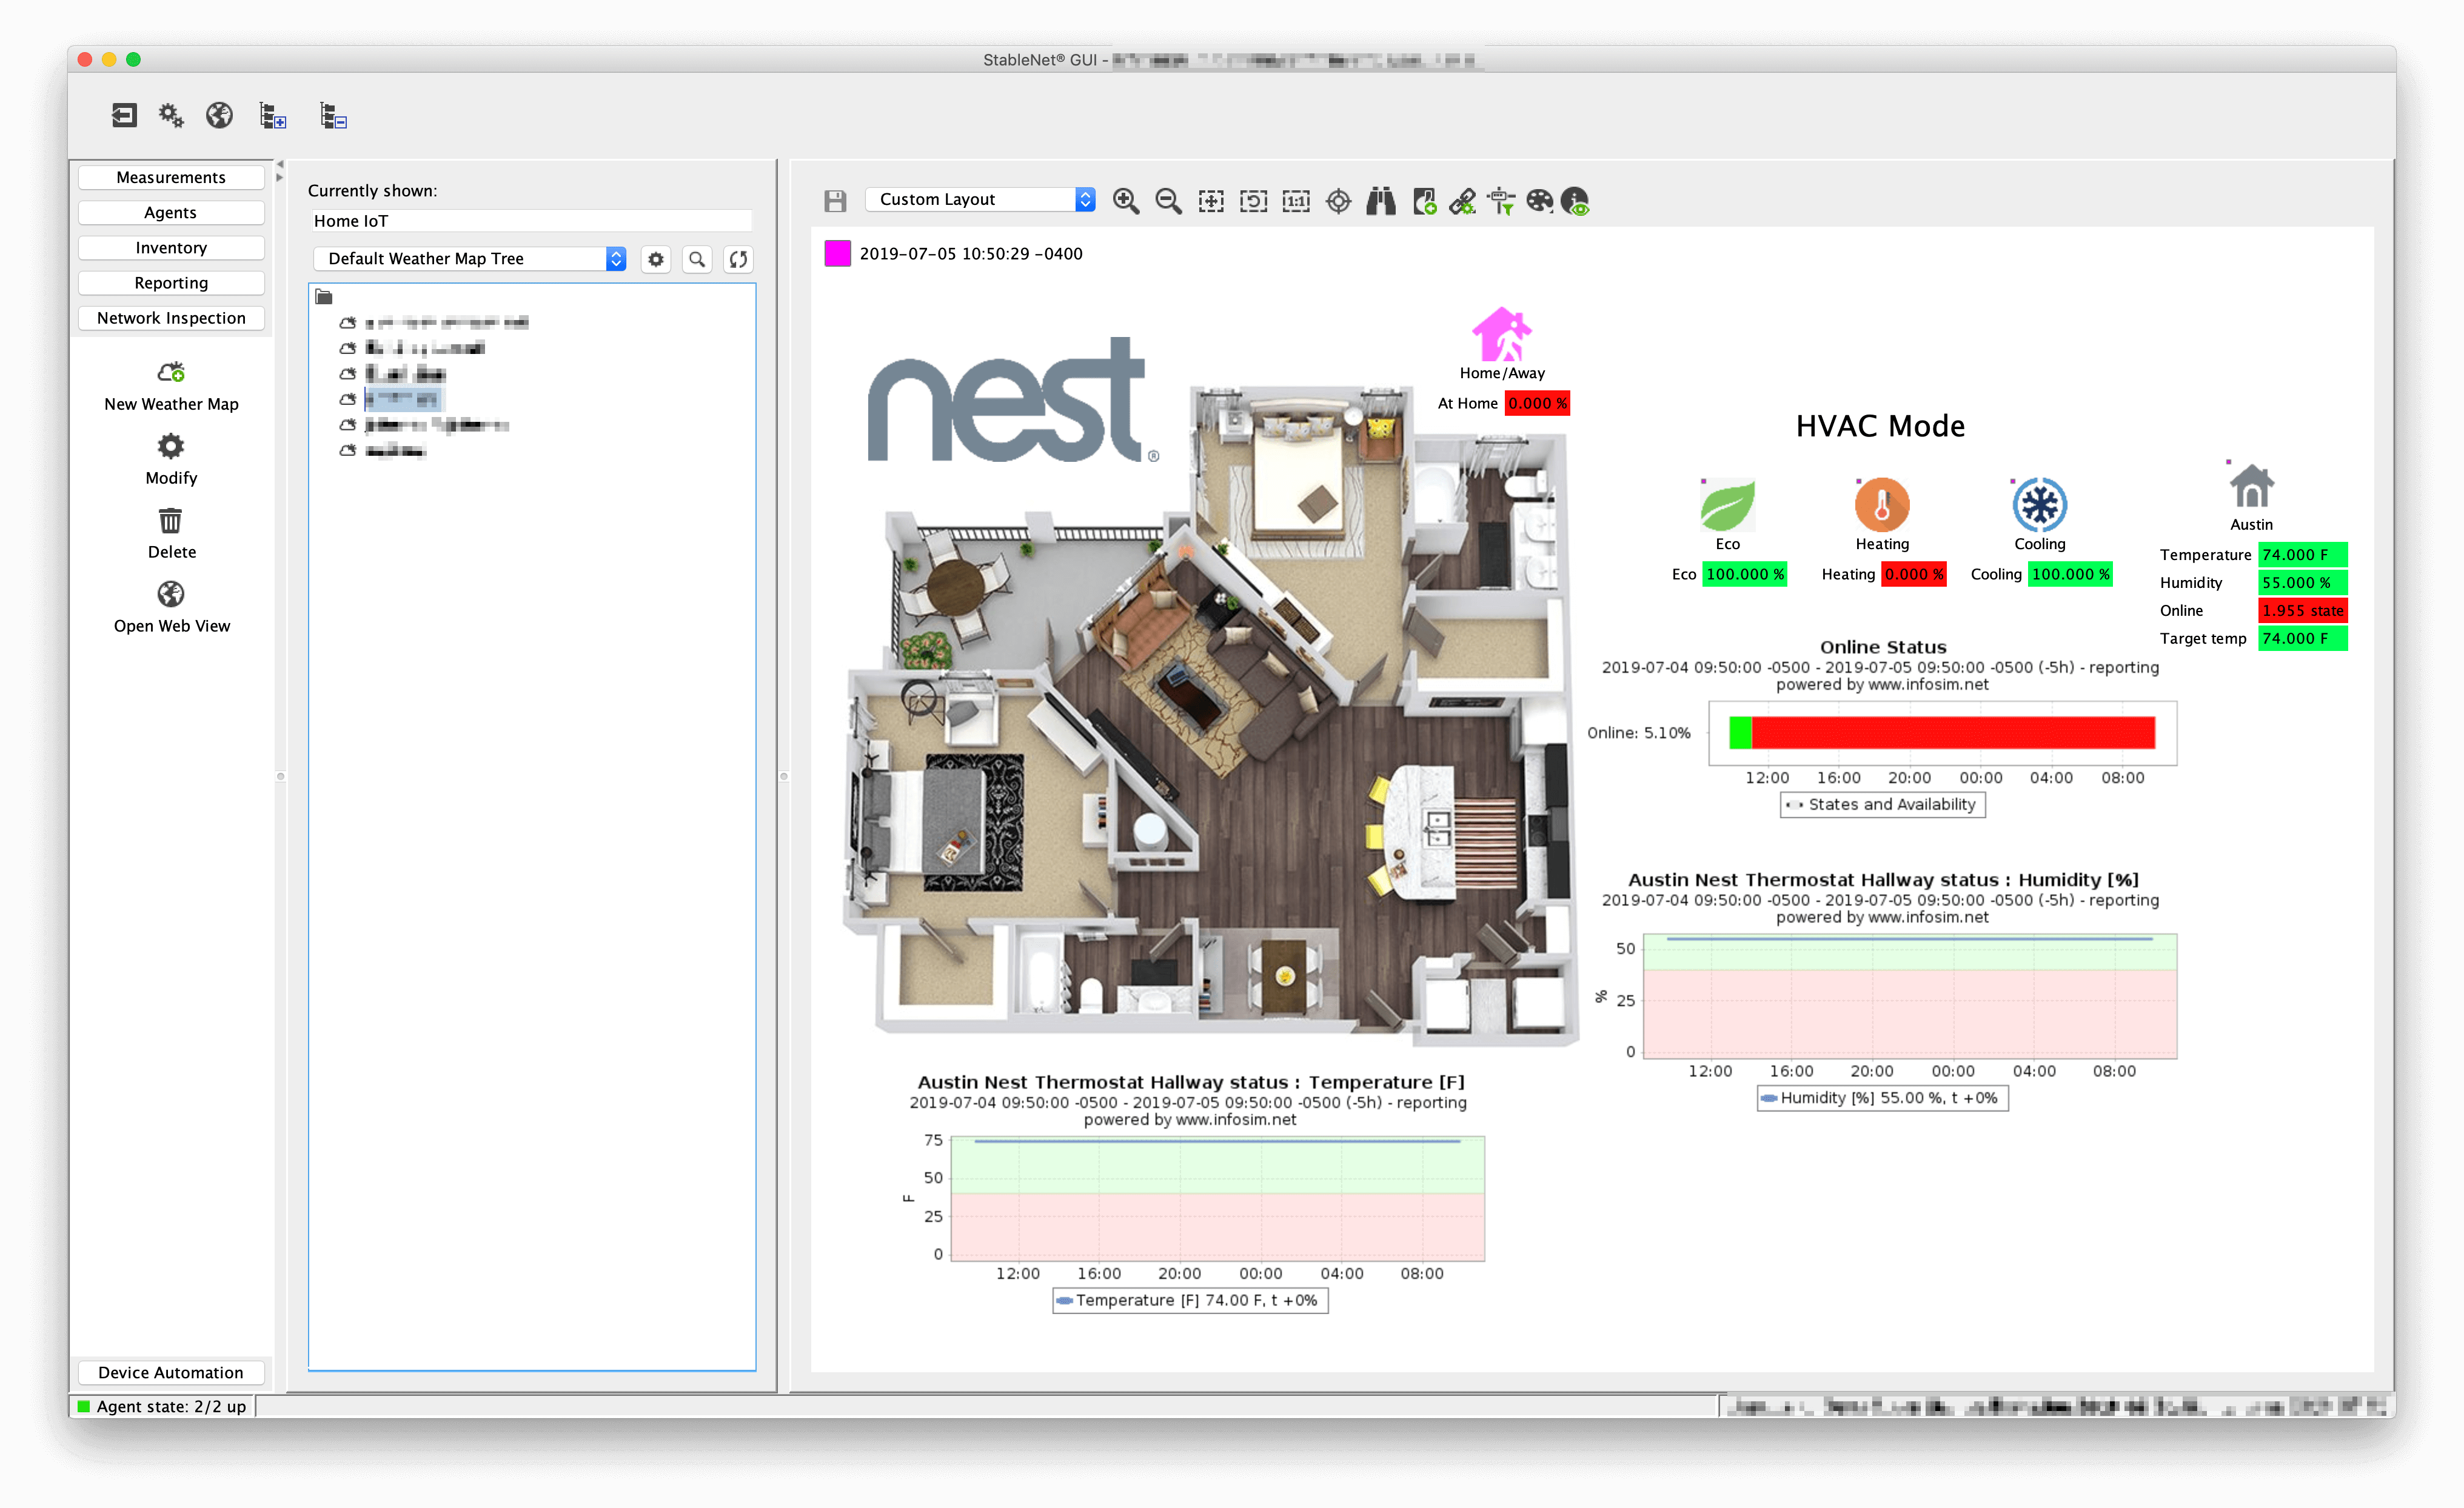
Task: Click the Online 1.955 state red value
Action: (x=2302, y=611)
